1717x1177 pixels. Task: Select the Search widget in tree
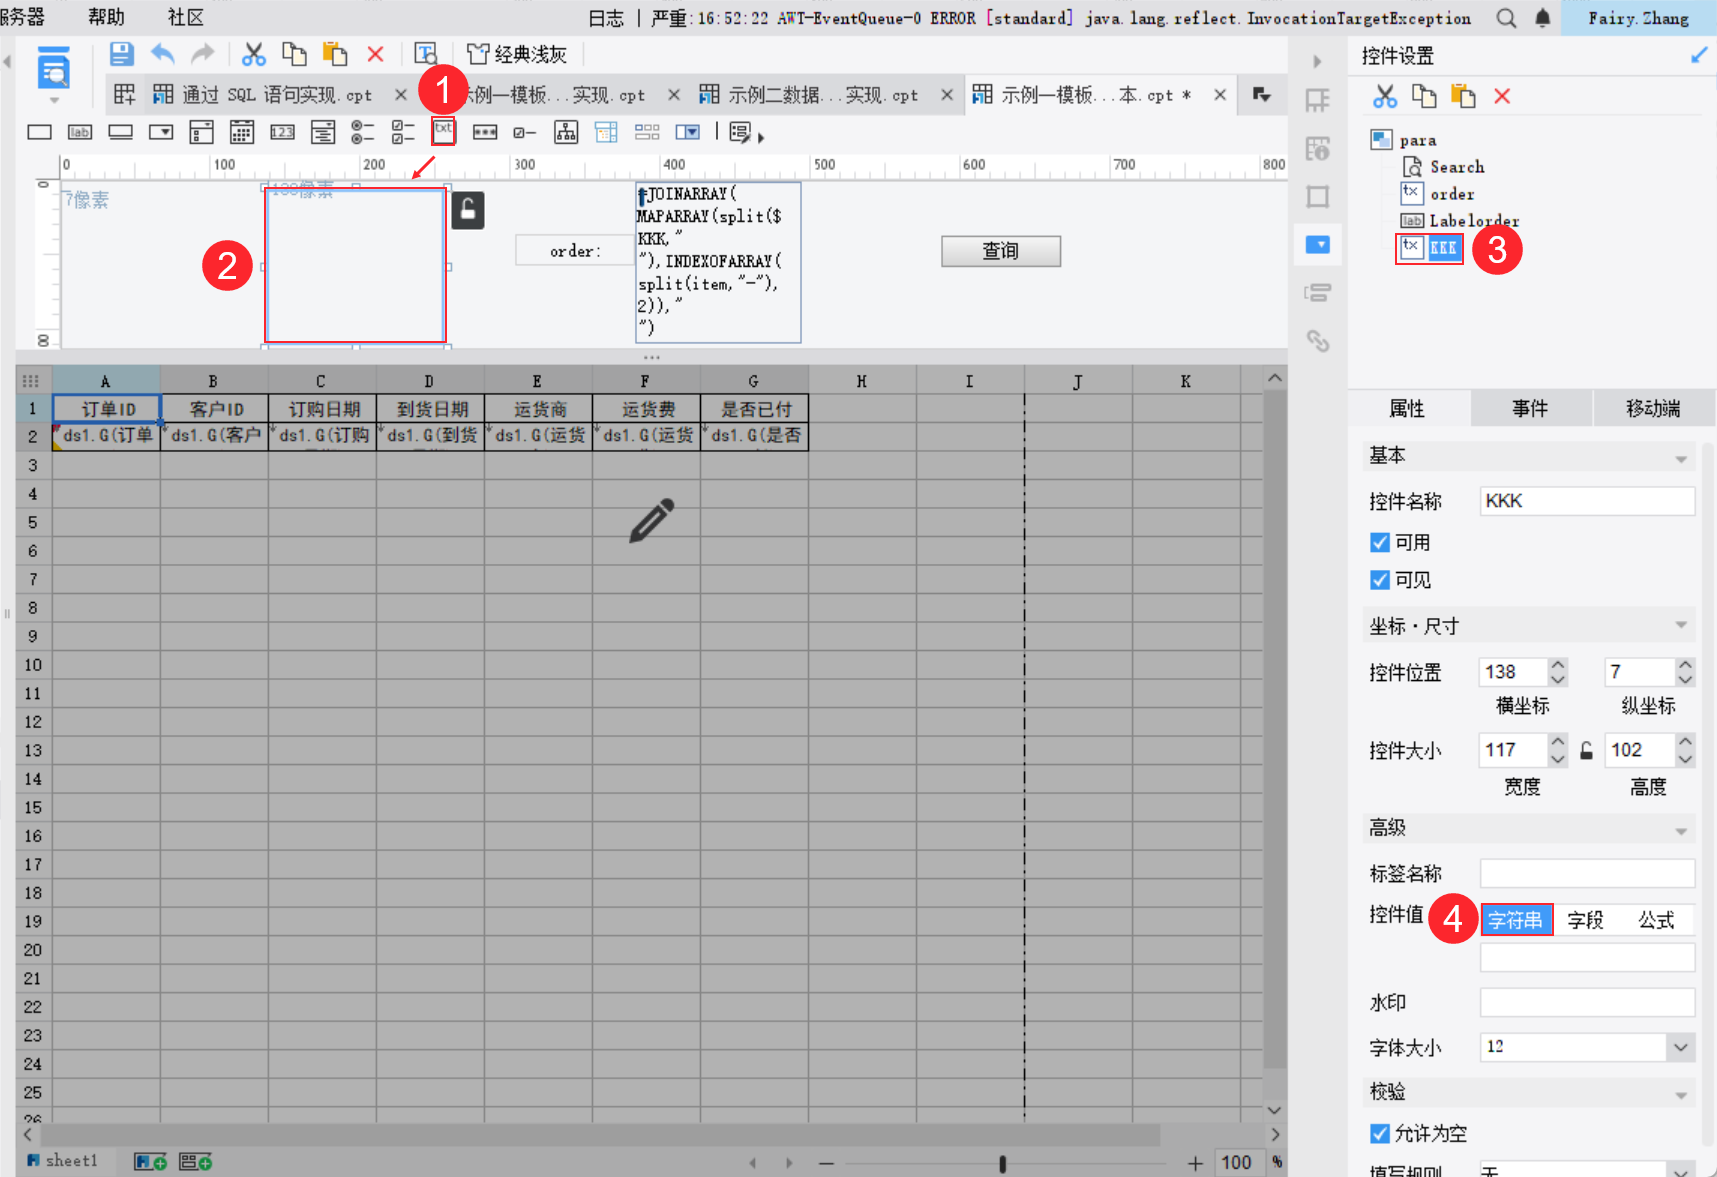[x=1457, y=167]
